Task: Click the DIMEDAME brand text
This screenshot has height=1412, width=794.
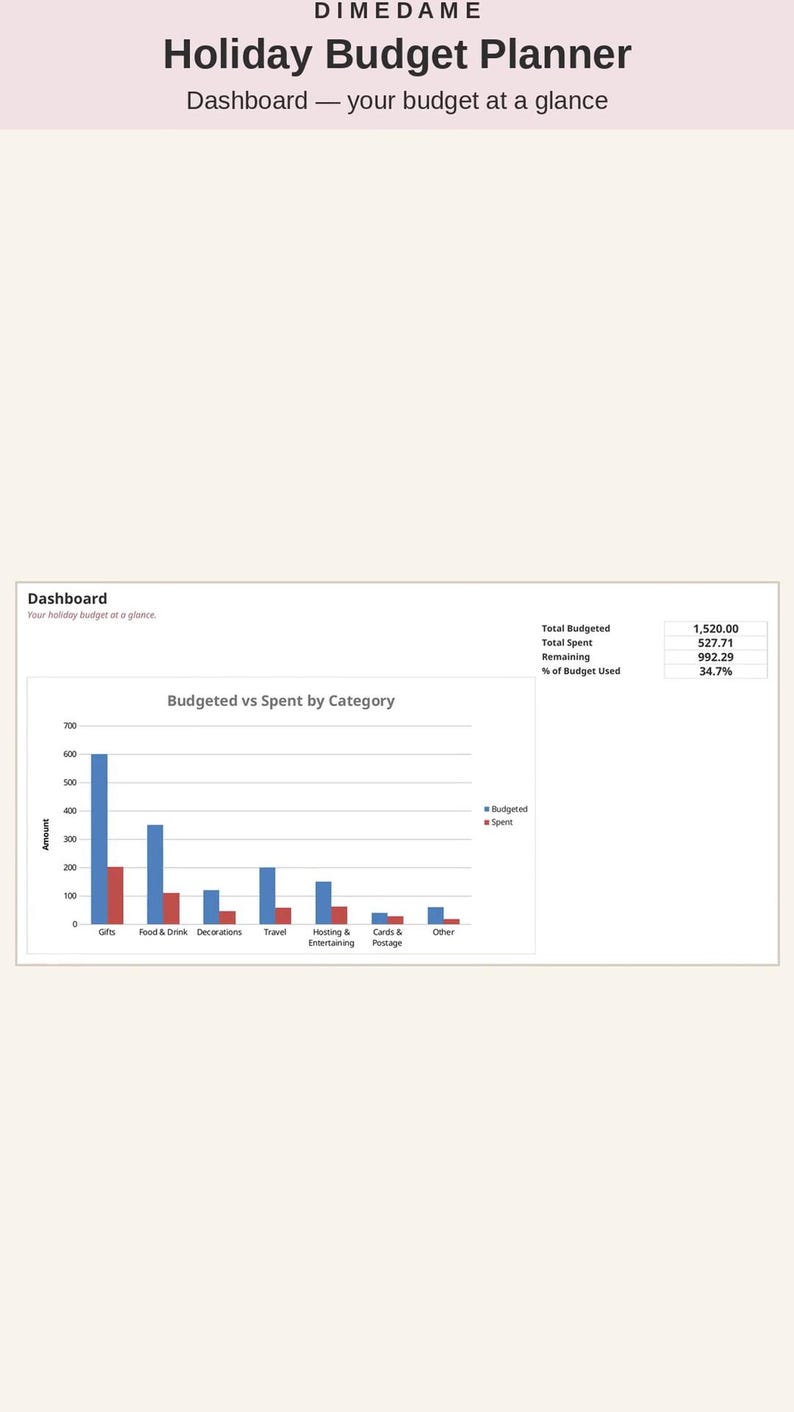Action: coord(398,11)
